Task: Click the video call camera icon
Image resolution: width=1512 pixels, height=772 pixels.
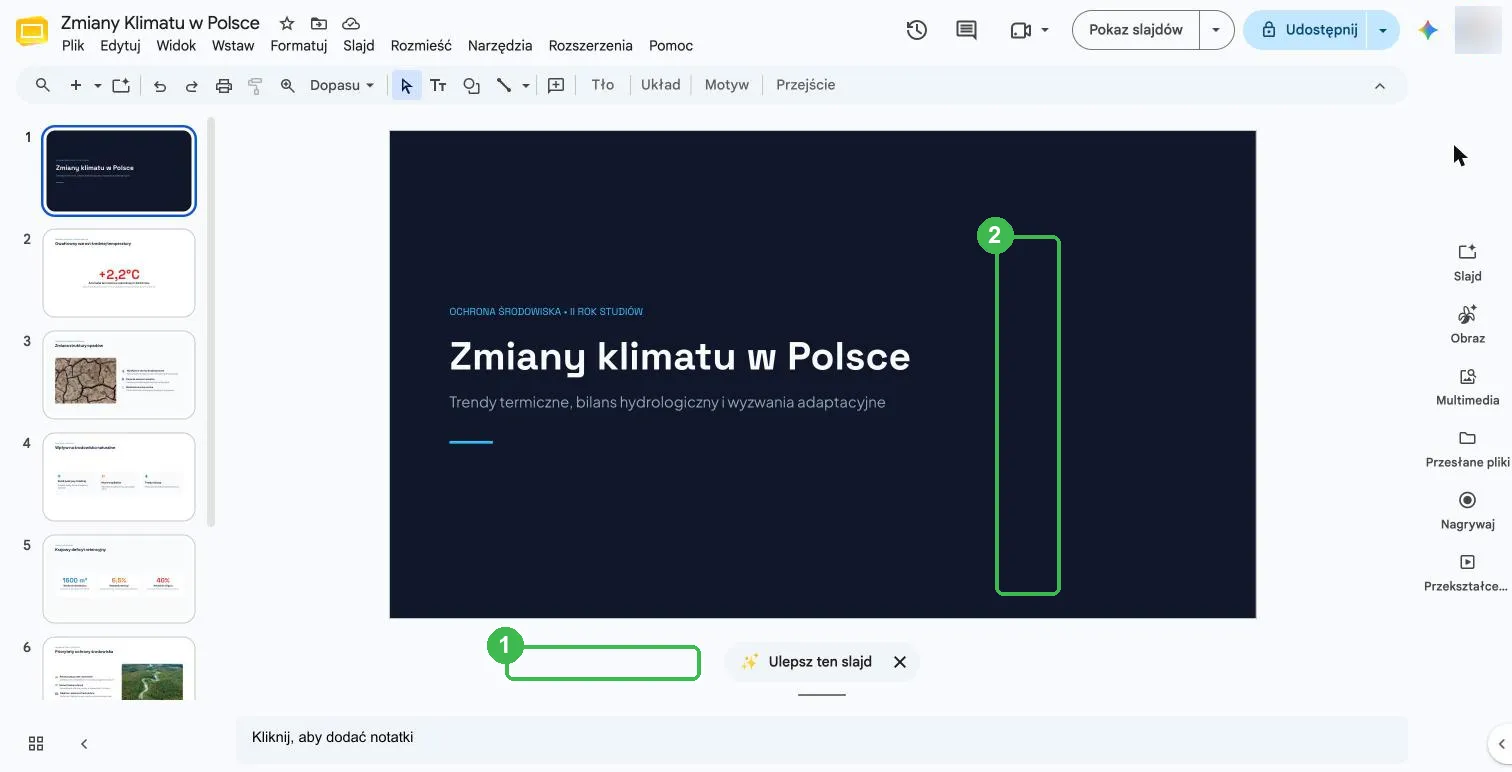Action: 1020,30
